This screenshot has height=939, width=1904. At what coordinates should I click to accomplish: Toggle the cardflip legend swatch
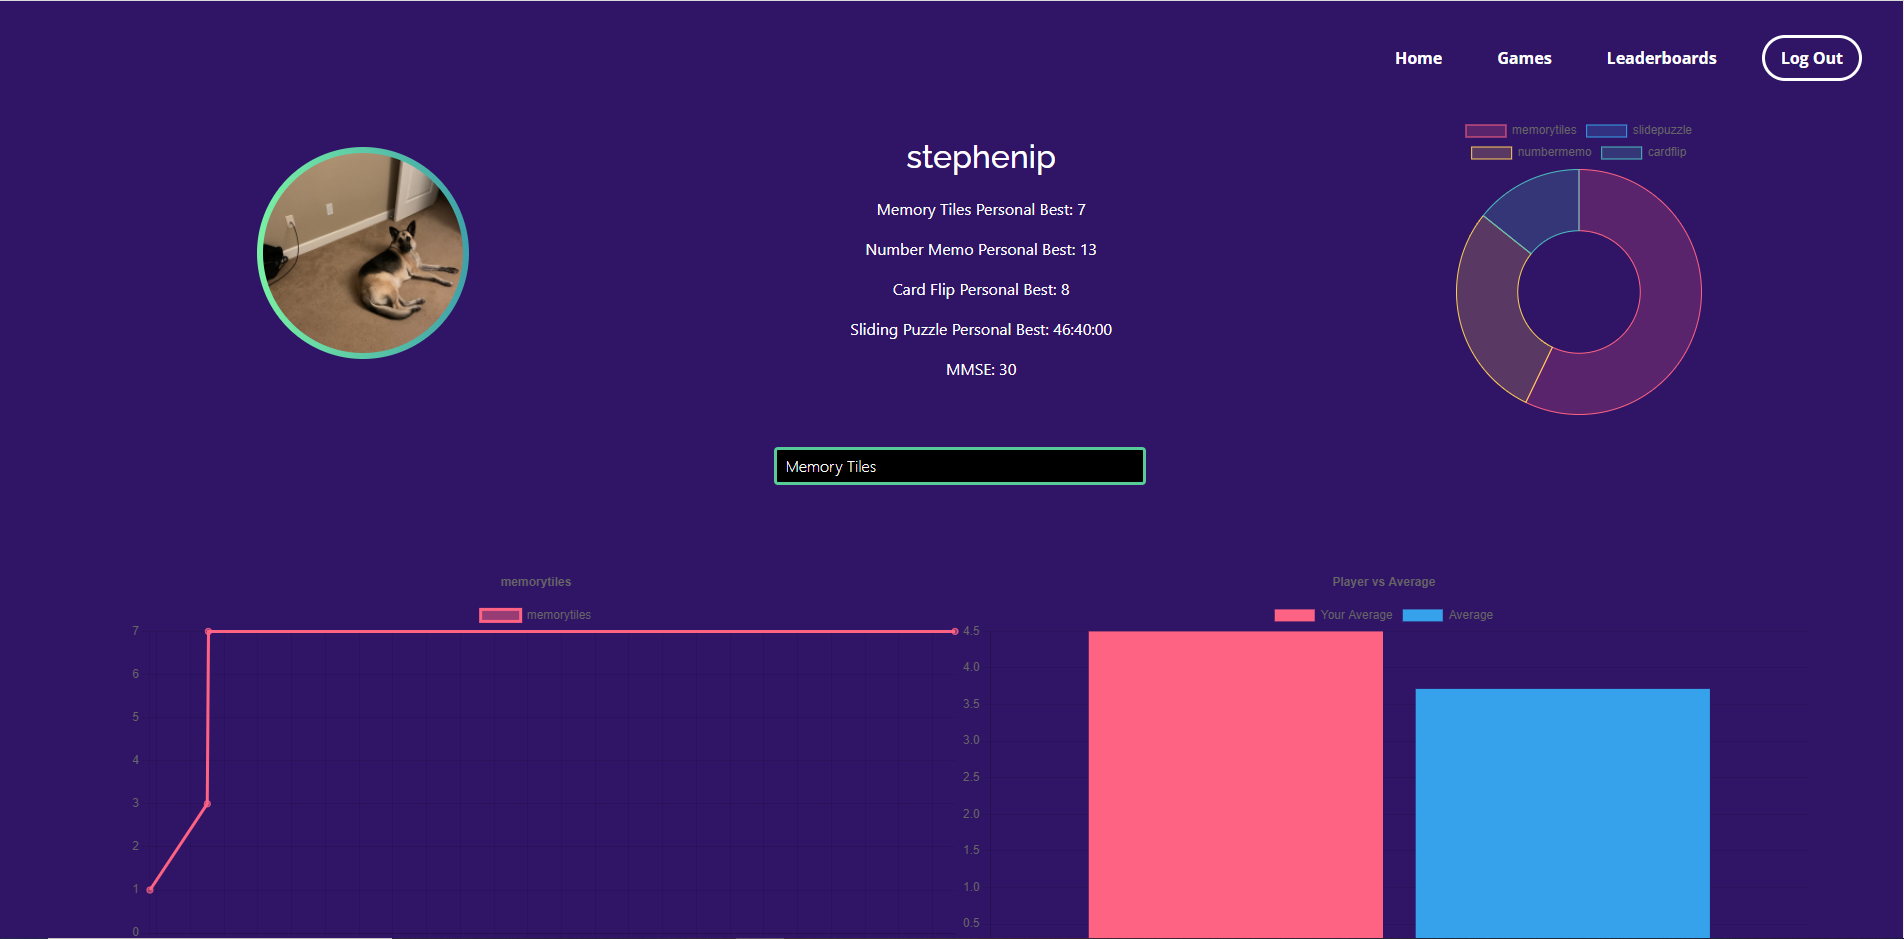tap(1621, 153)
